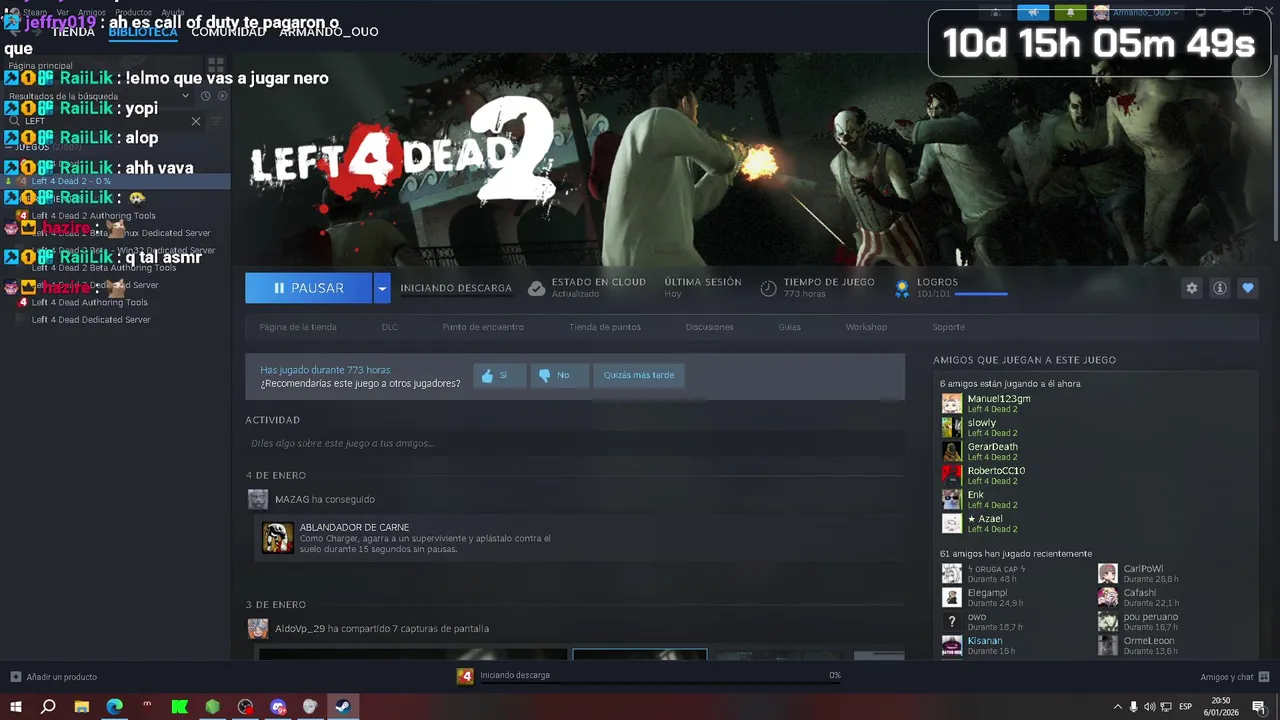The width and height of the screenshot is (1280, 720).
Task: Click taskbar volume speaker icon
Action: click(1150, 707)
